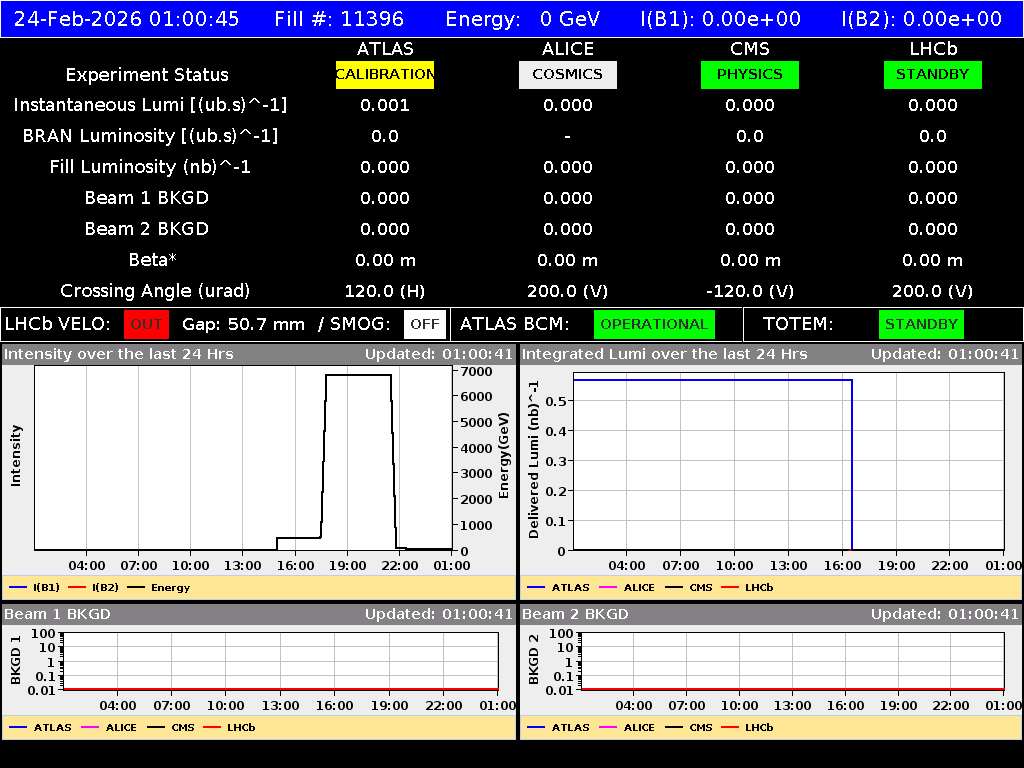The width and height of the screenshot is (1024, 768).
Task: Click the Updated: 01:00:41 timestamp on Beam 1 BKGD
Action: tap(436, 614)
